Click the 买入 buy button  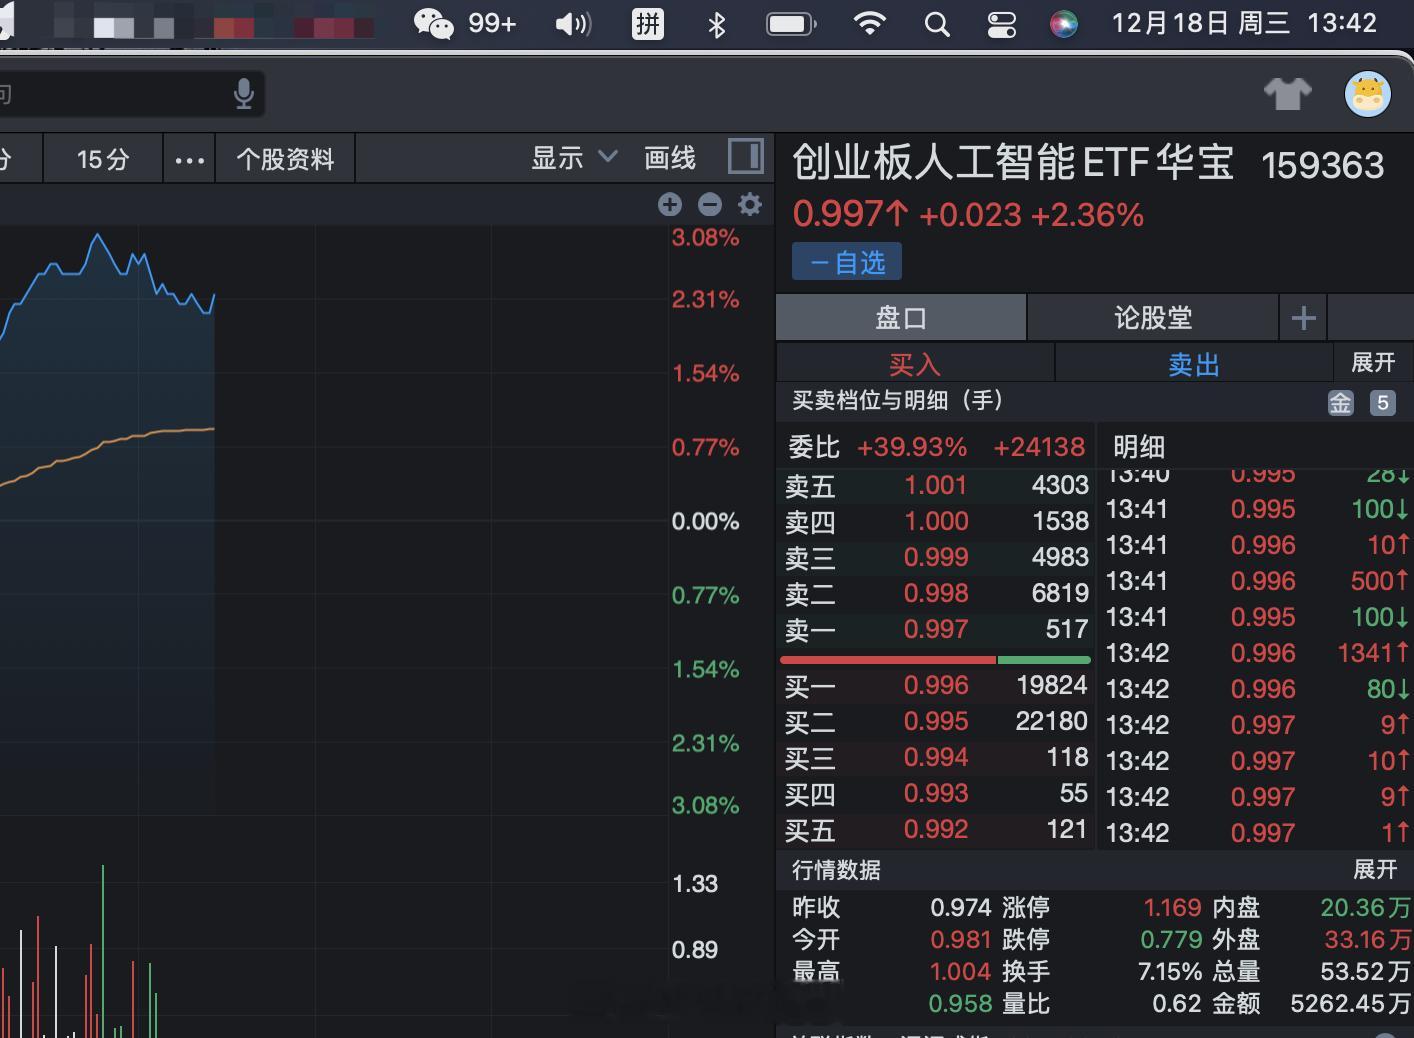(x=915, y=364)
